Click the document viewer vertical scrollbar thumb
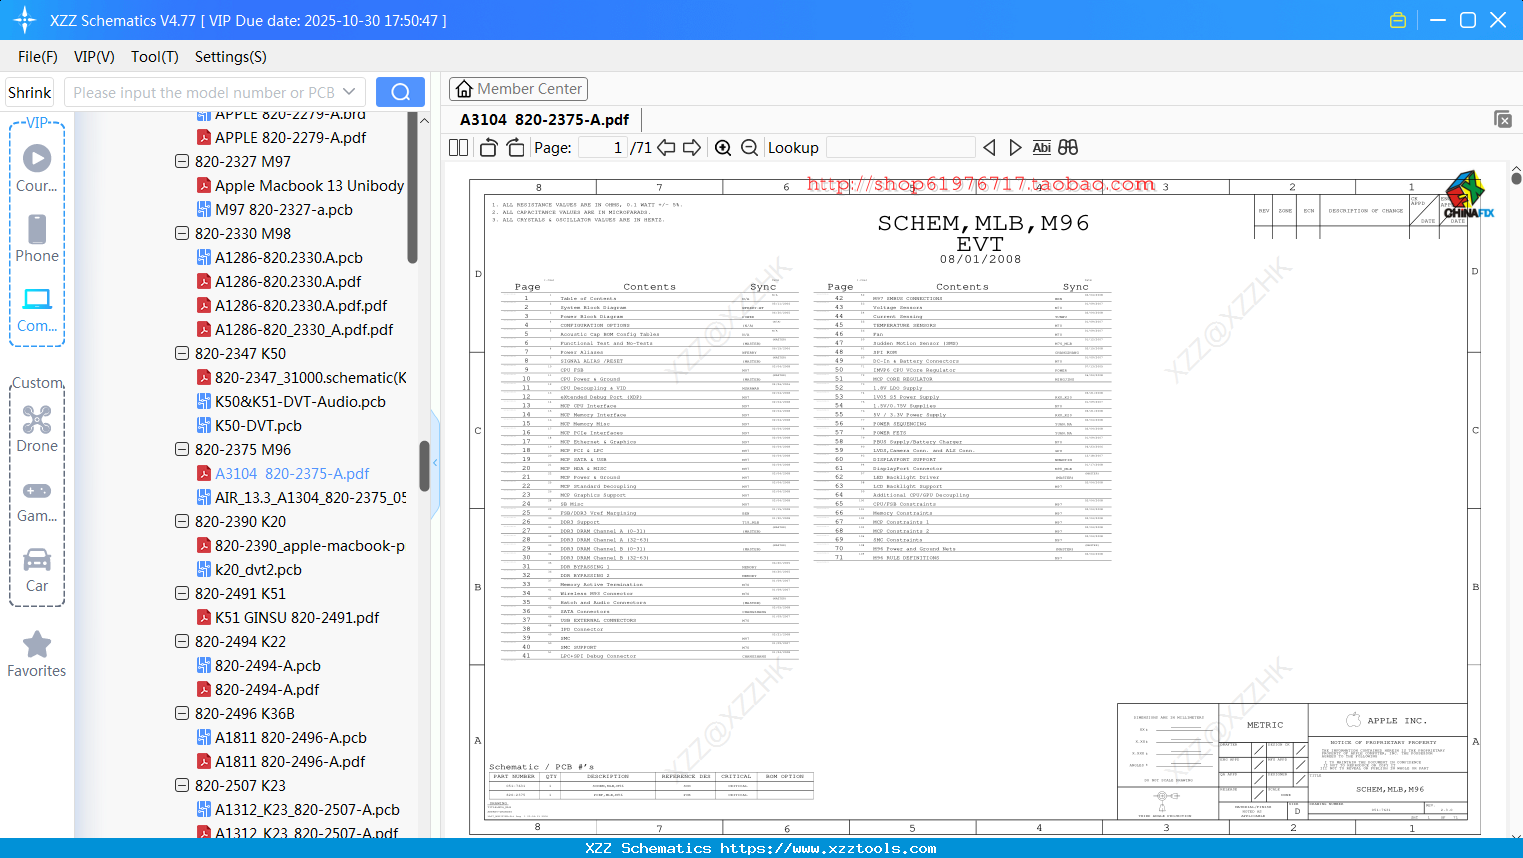The width and height of the screenshot is (1523, 858). 1516,178
